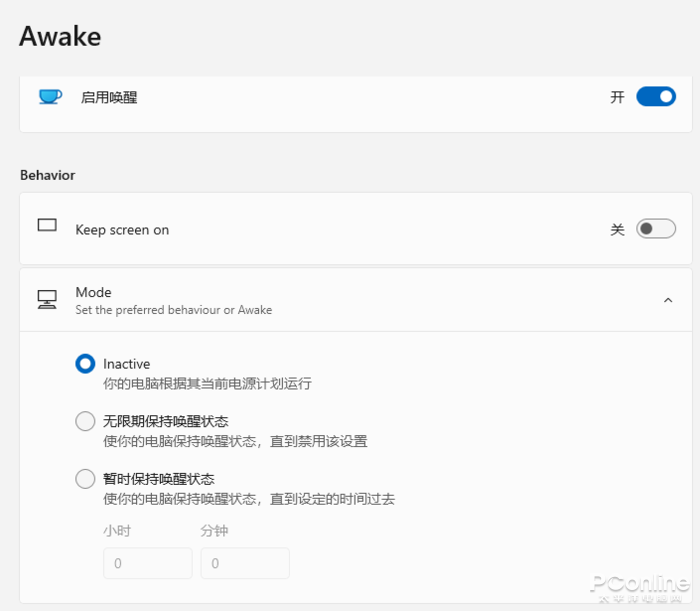Click the monitor icon beside Mode

[47, 299]
